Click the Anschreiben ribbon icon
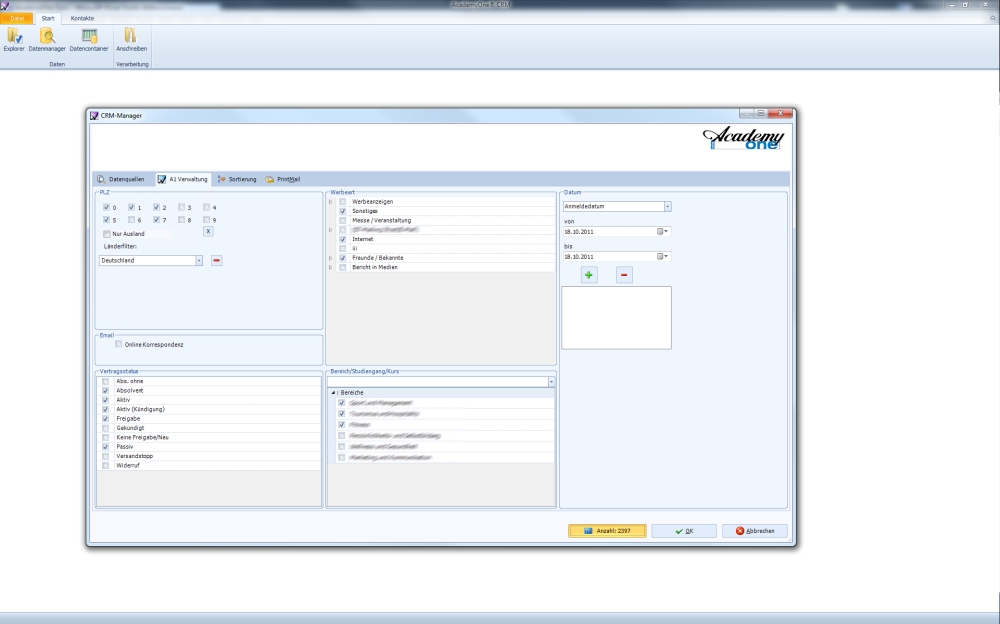The image size is (1000, 624). tap(131, 39)
